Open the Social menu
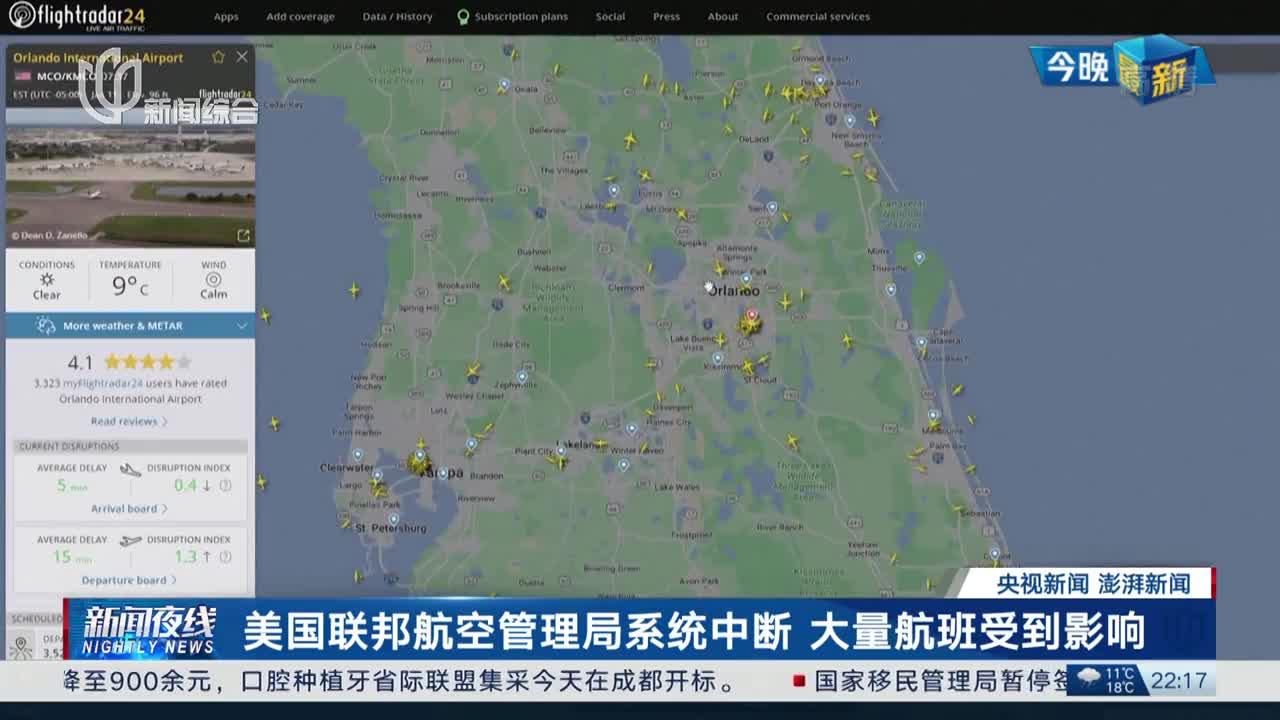 (x=610, y=16)
